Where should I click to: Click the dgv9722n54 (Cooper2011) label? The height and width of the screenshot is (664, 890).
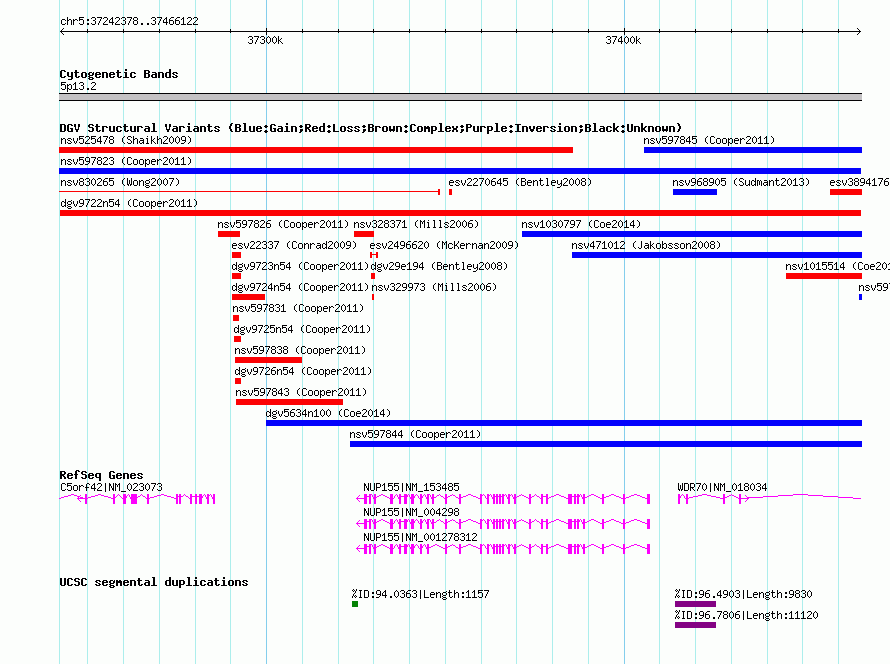129,203
